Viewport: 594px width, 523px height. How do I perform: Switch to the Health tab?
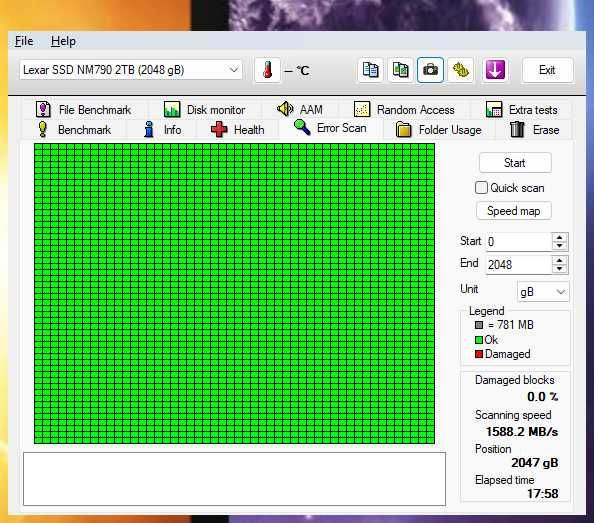(238, 130)
